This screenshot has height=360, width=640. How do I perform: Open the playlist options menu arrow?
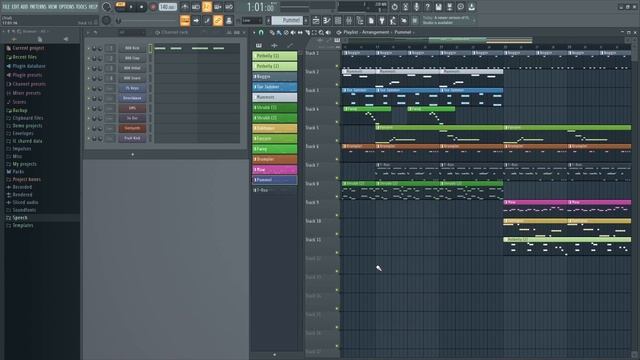254,32
